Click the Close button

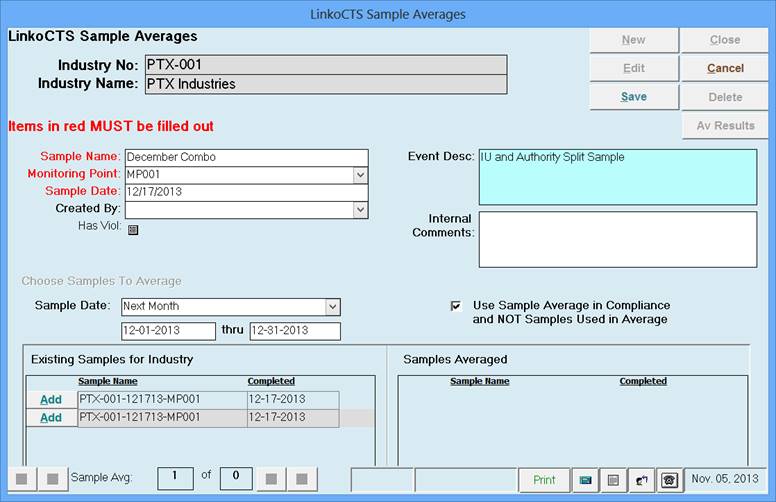[725, 40]
